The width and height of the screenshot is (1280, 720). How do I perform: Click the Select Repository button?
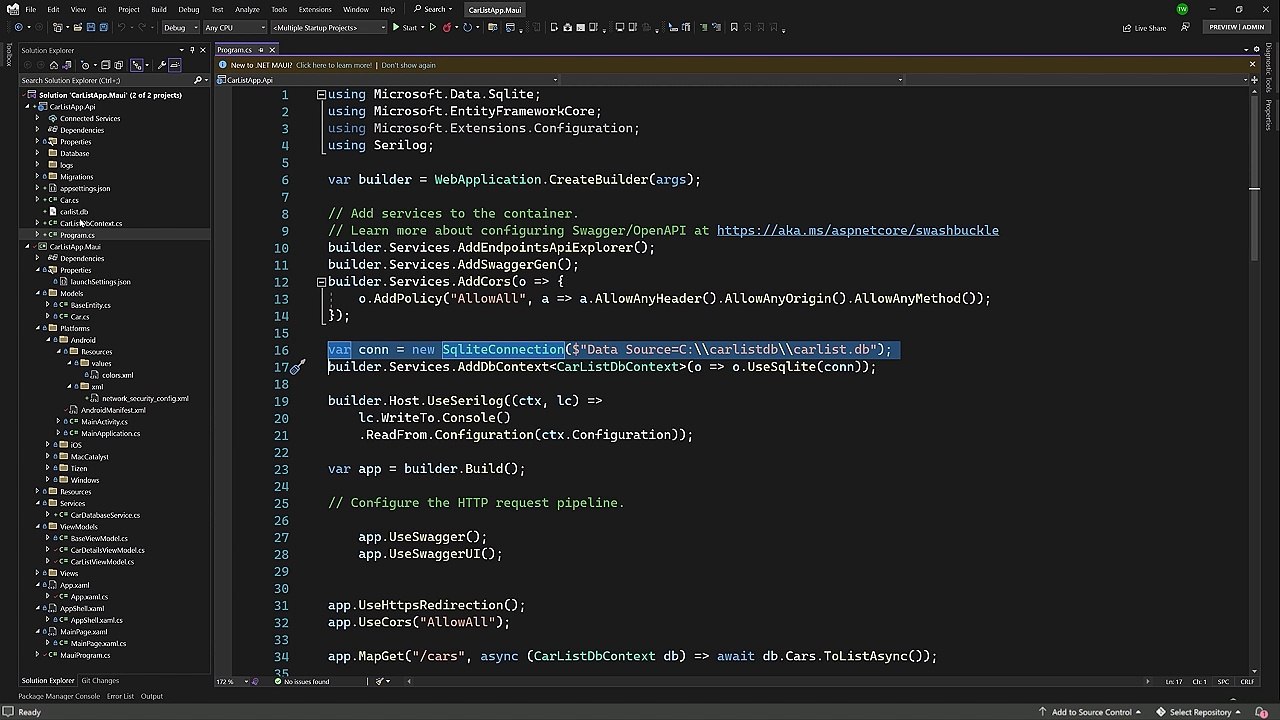point(1200,712)
